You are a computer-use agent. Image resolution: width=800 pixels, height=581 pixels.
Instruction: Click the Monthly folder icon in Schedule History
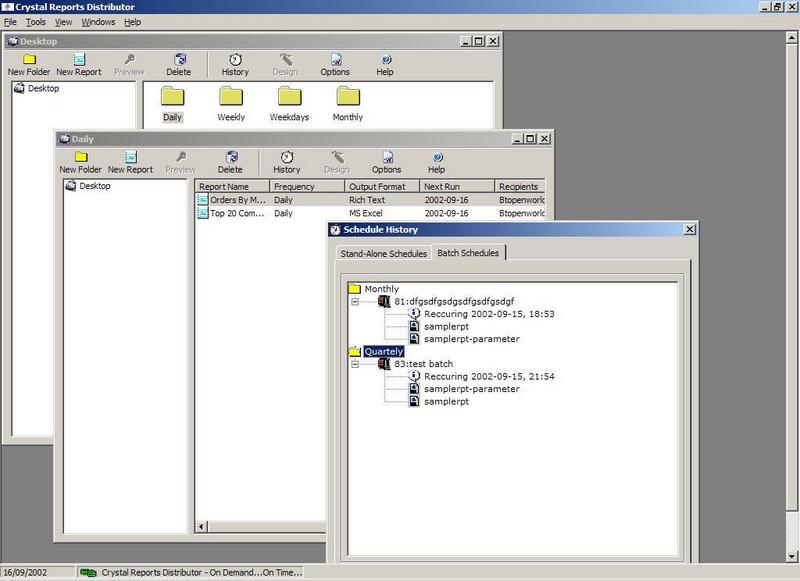coord(354,289)
